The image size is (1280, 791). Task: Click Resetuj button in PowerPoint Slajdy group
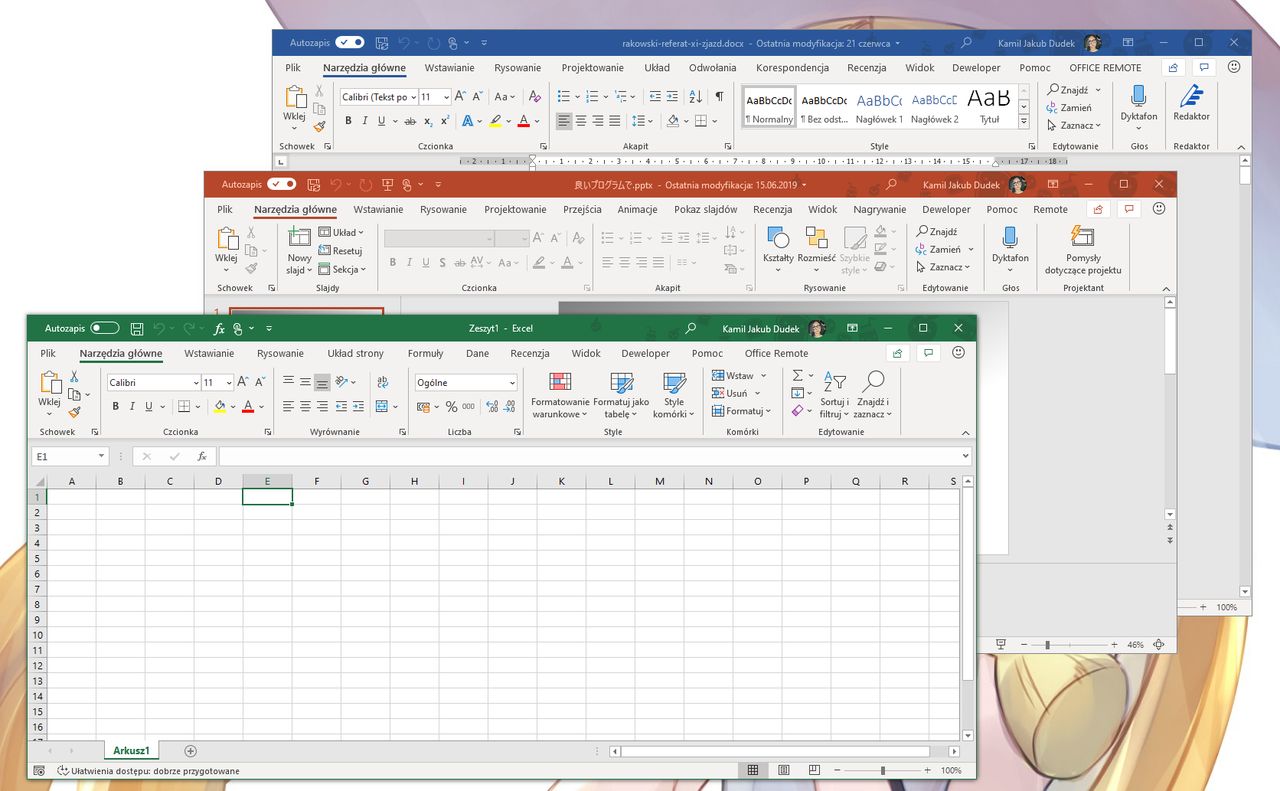click(340, 251)
